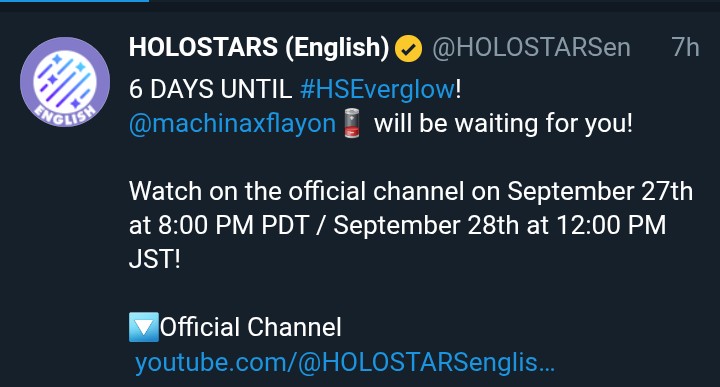Click the blue down-arrow emoji before Official Channel
This screenshot has width=720, height=387.
tap(144, 327)
